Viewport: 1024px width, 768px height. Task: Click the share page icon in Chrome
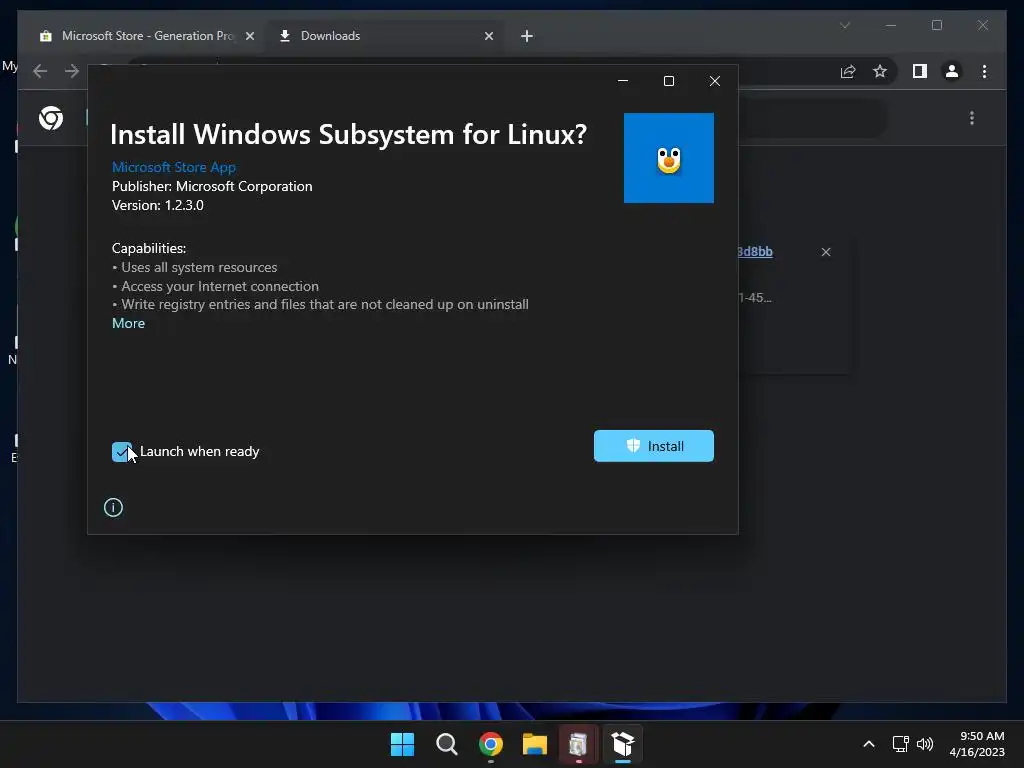(x=848, y=71)
